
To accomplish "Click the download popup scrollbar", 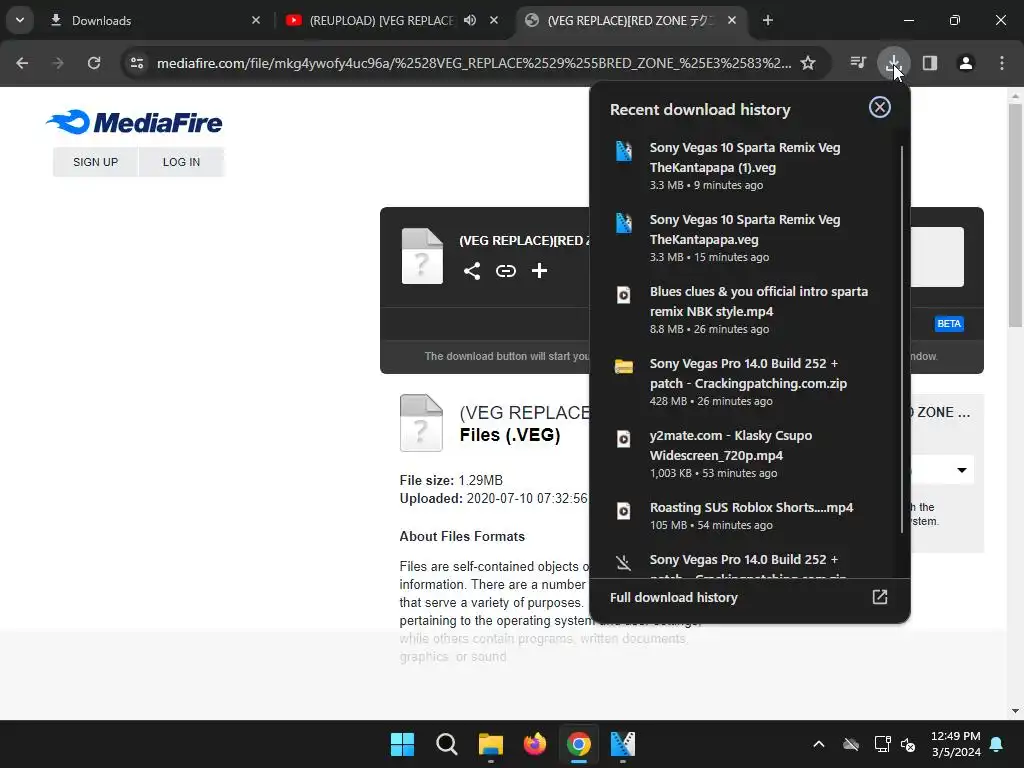I will [902, 340].
